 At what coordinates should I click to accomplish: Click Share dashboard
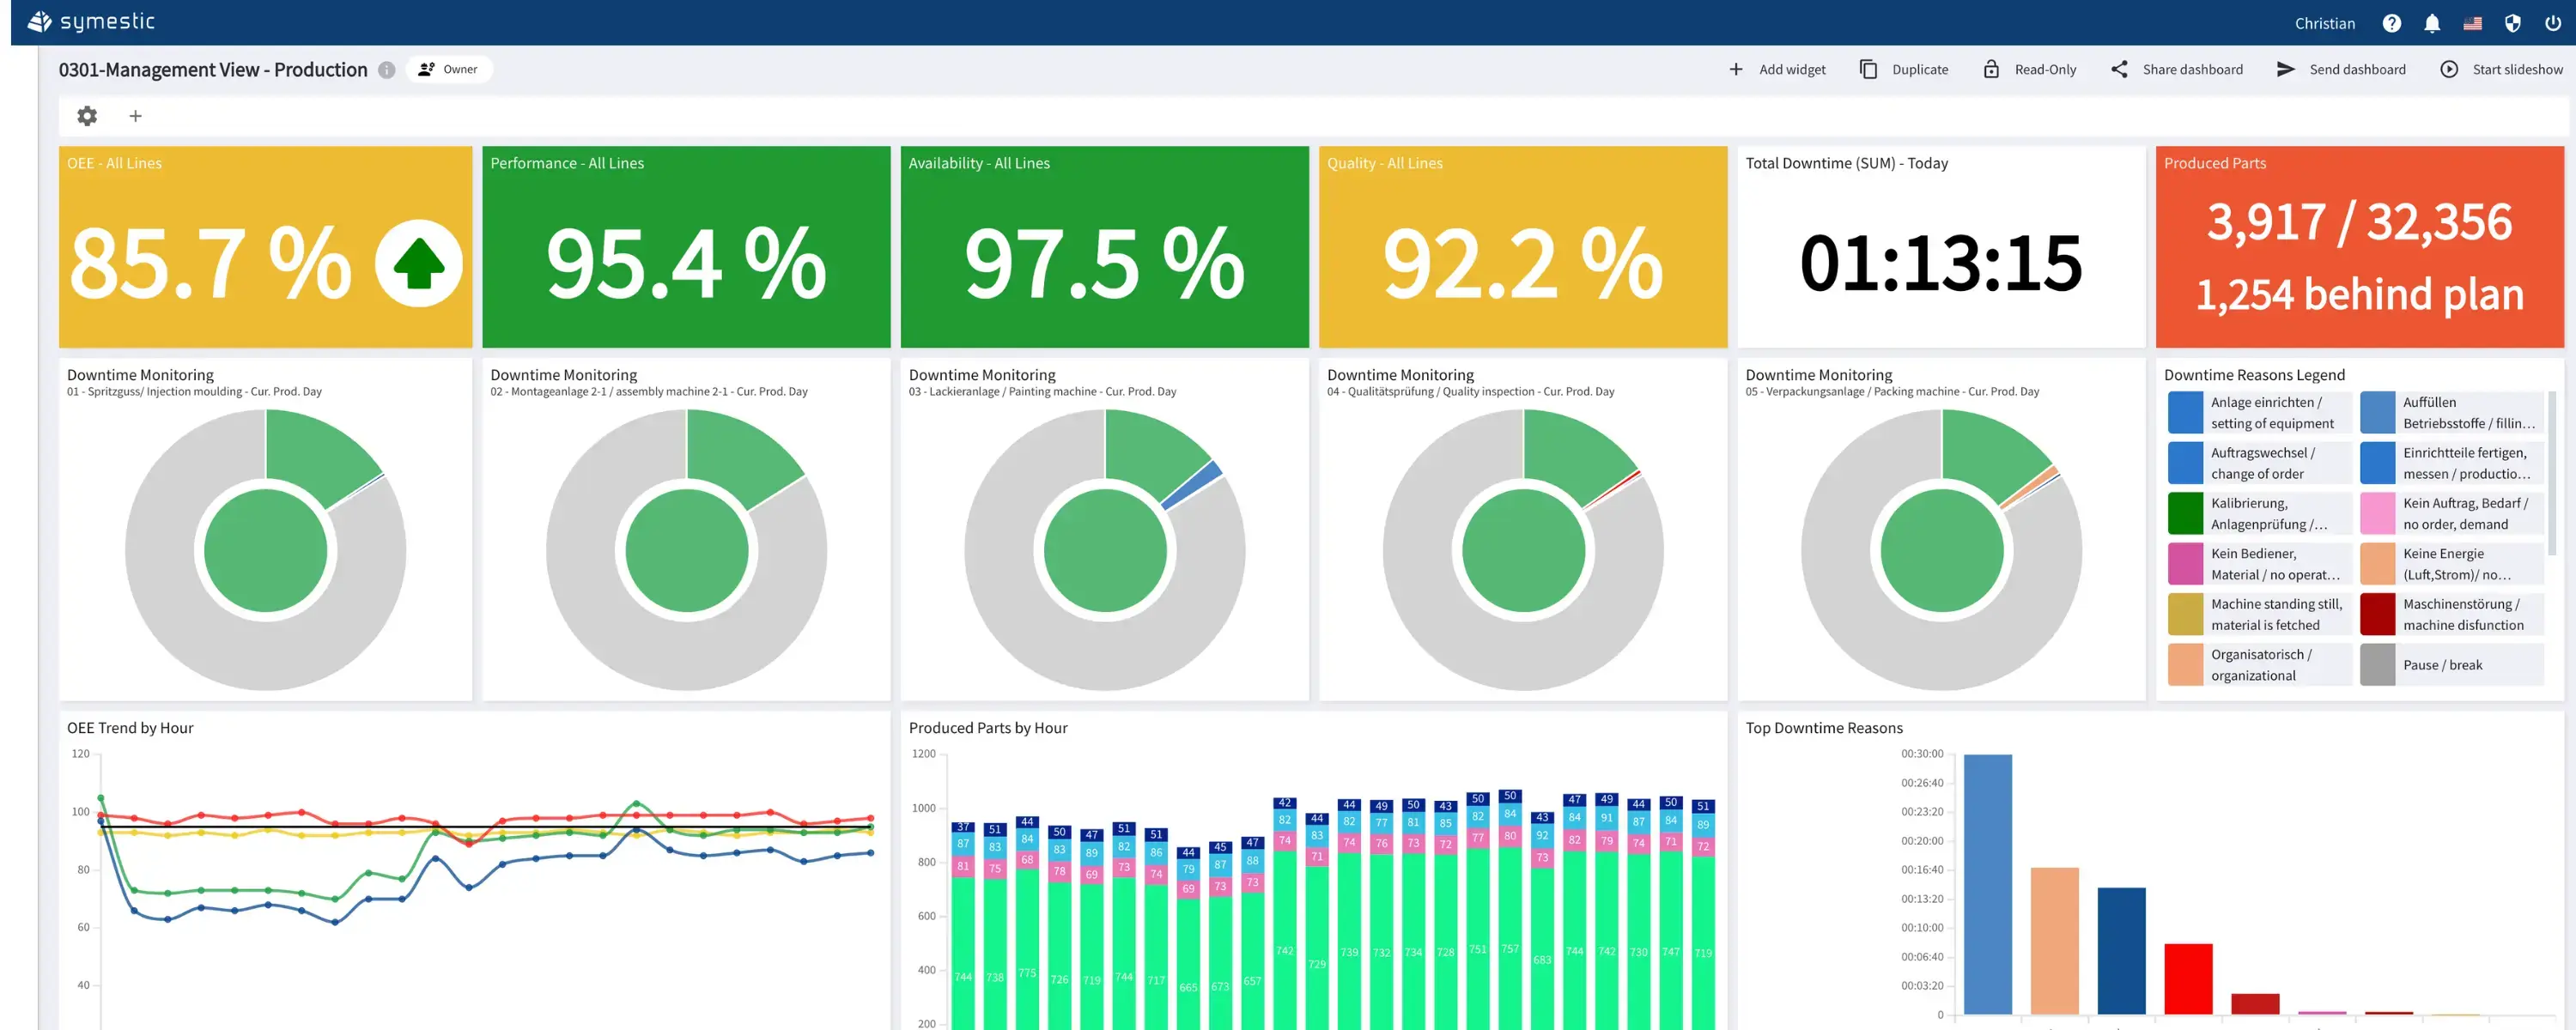click(2177, 69)
